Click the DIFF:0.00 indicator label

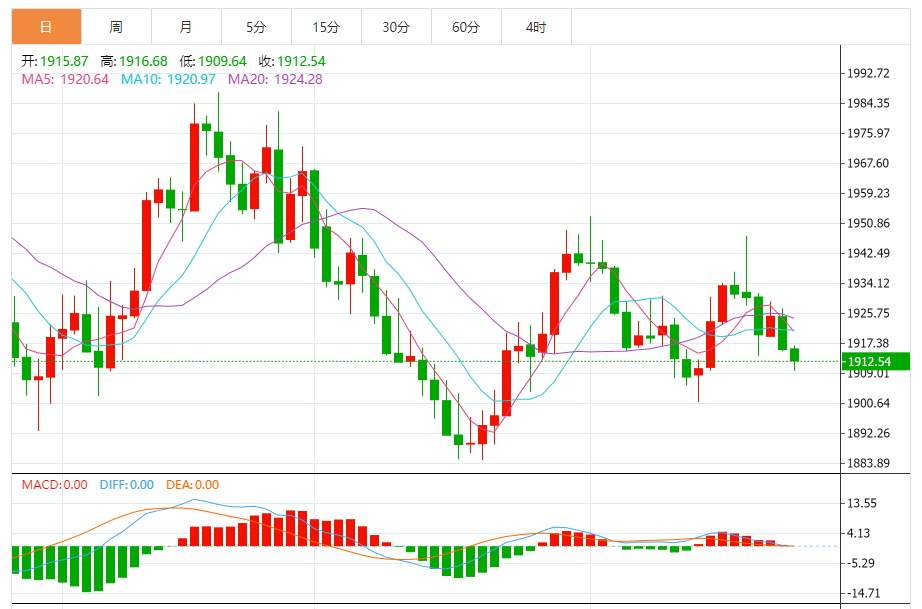(126, 485)
